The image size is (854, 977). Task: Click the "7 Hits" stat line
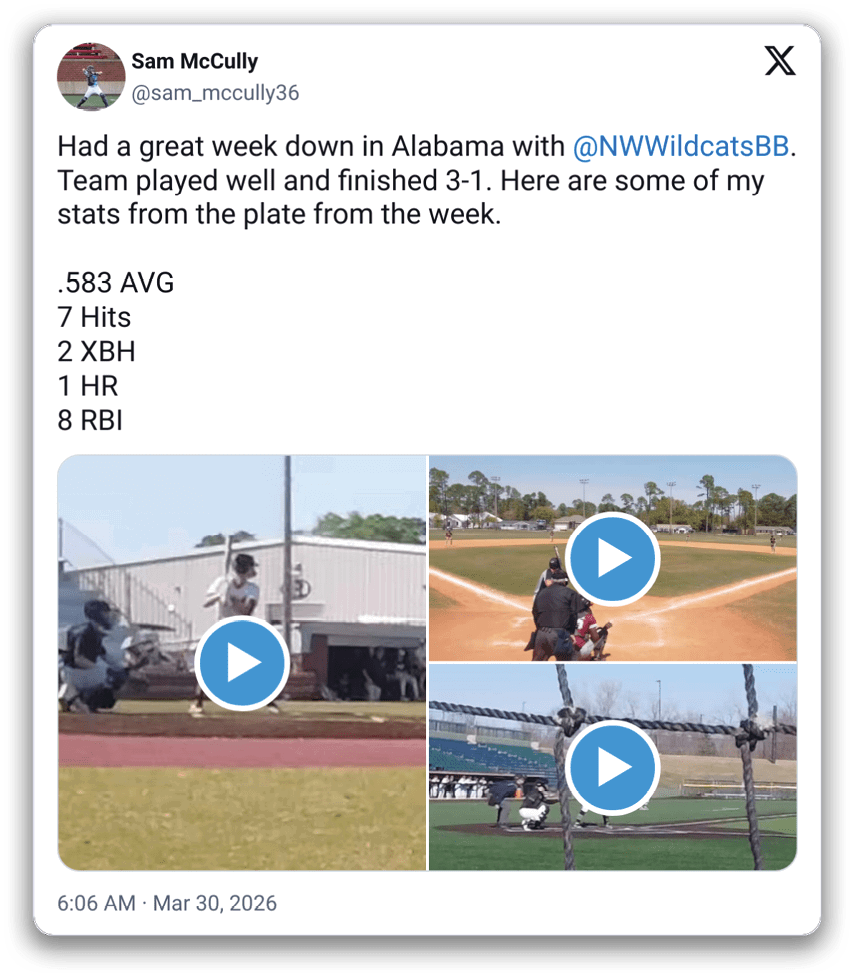[x=94, y=317]
